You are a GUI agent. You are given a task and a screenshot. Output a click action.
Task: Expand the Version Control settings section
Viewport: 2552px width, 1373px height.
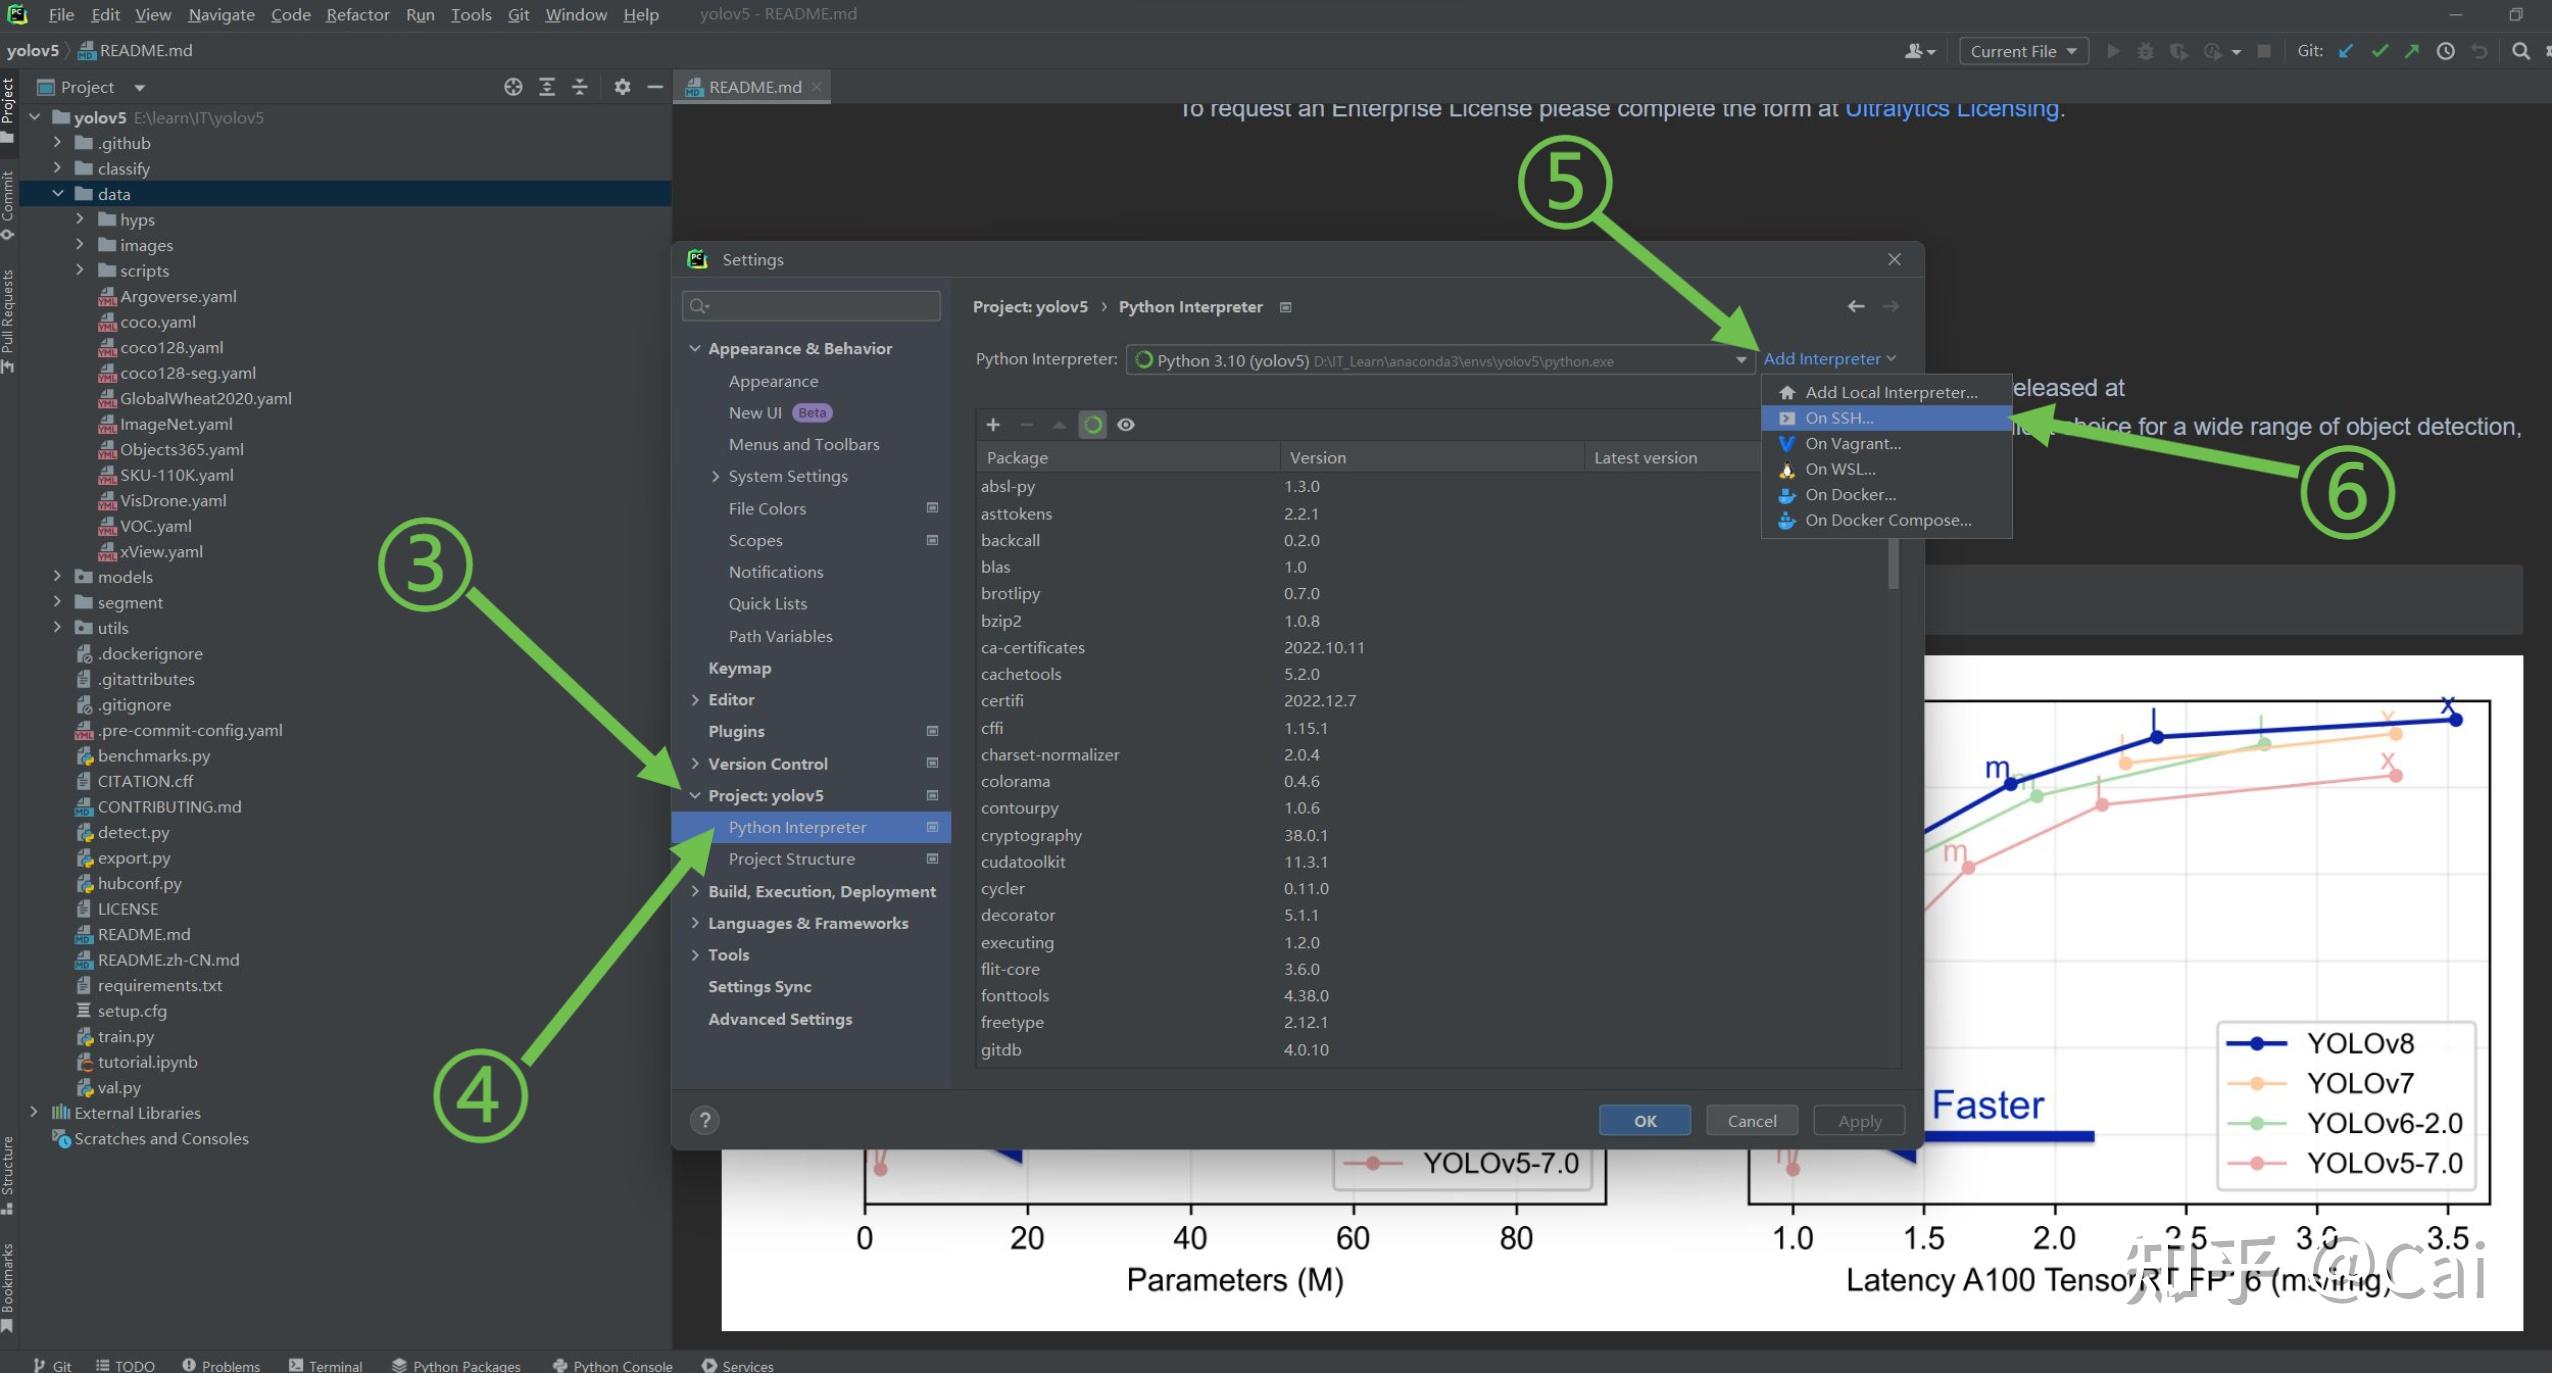pos(695,764)
